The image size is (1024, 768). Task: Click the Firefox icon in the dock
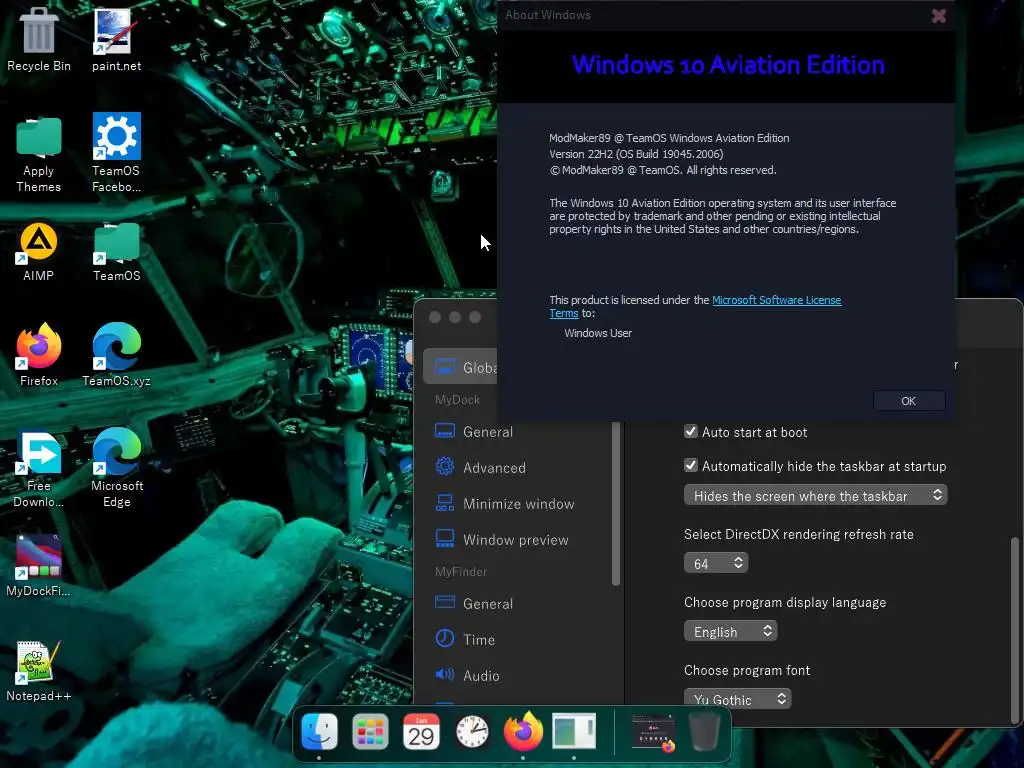[x=523, y=731]
